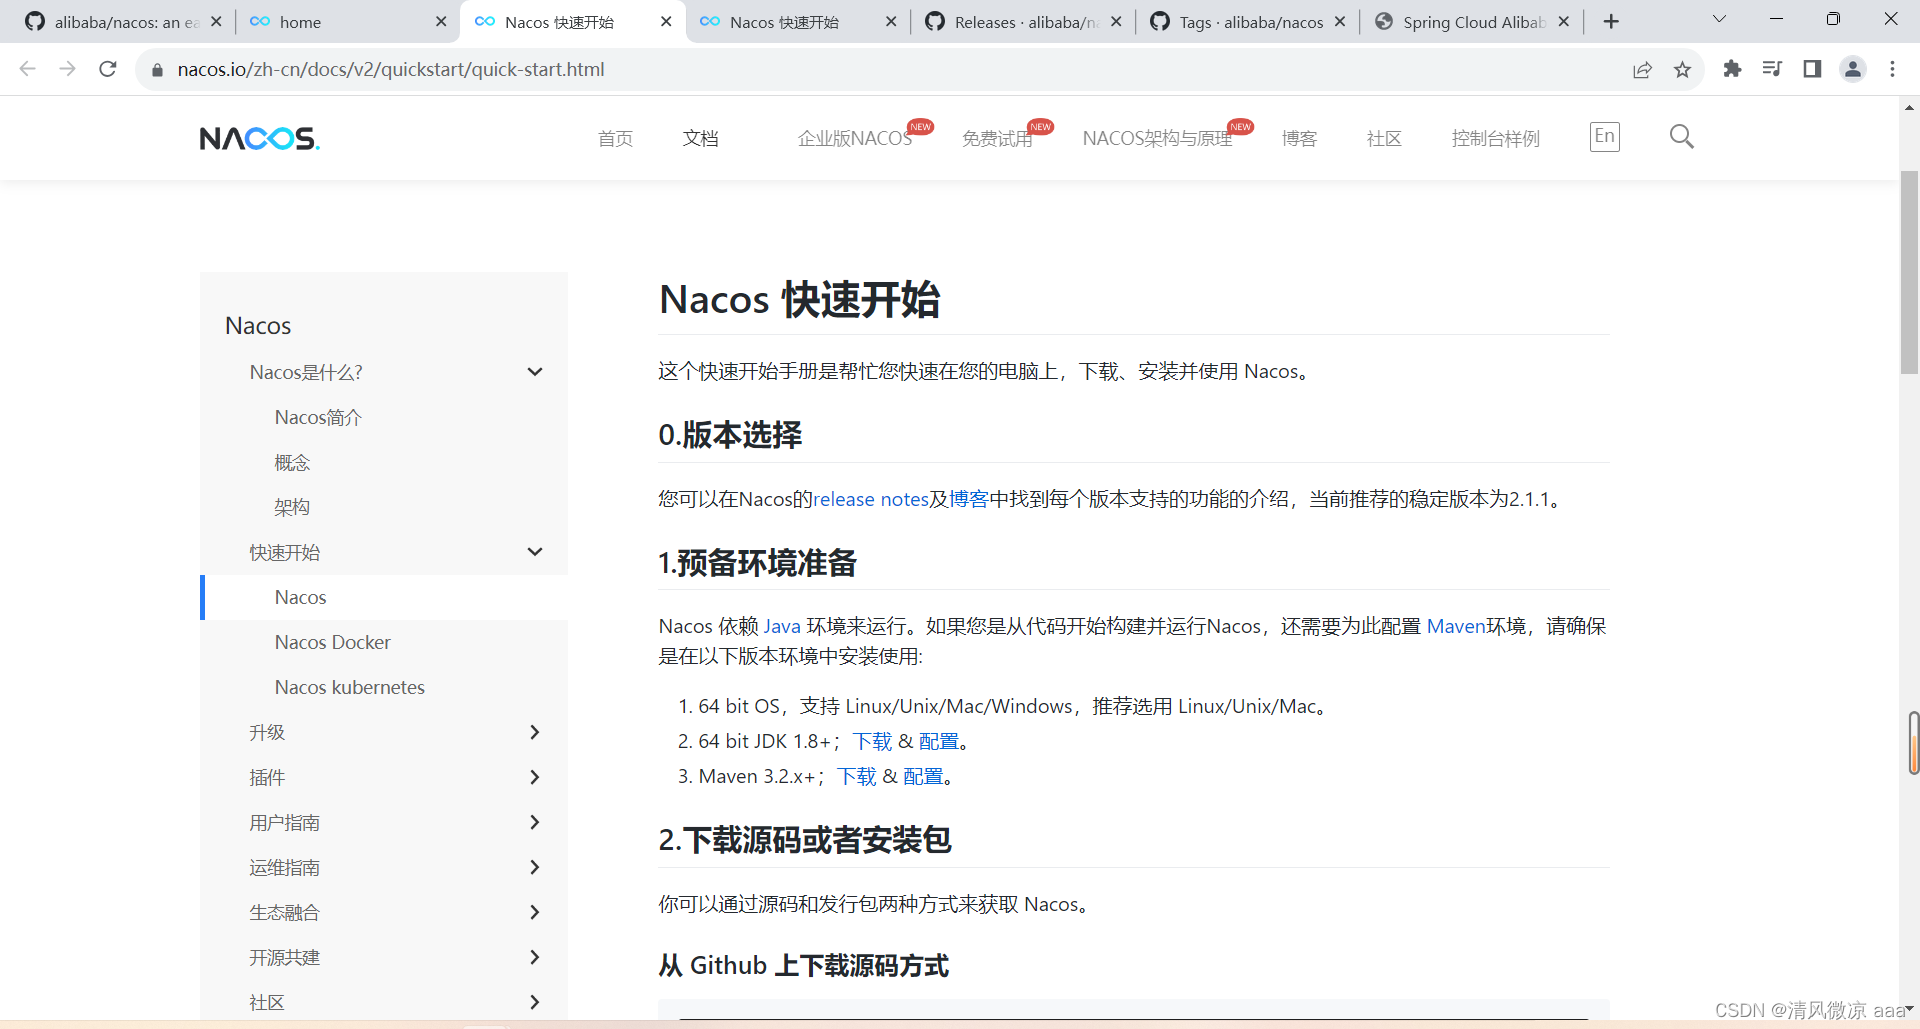Open the tab search dropdown arrow
Image resolution: width=1920 pixels, height=1029 pixels.
tap(1719, 19)
